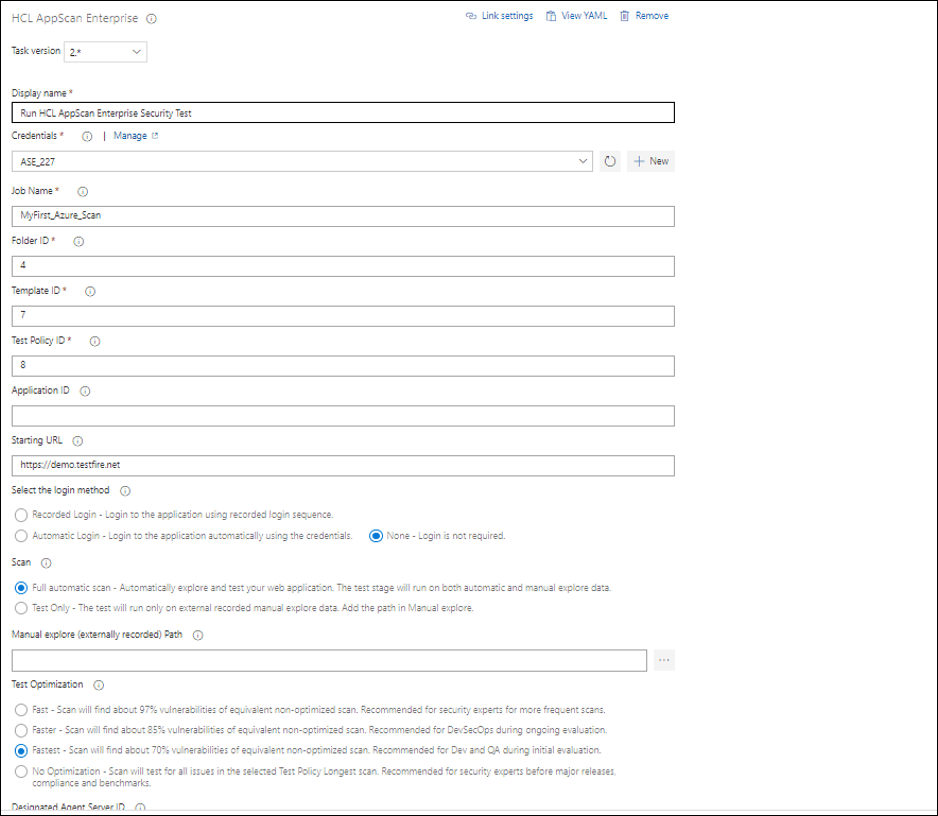Click info icon beside Starting URL

pos(78,441)
